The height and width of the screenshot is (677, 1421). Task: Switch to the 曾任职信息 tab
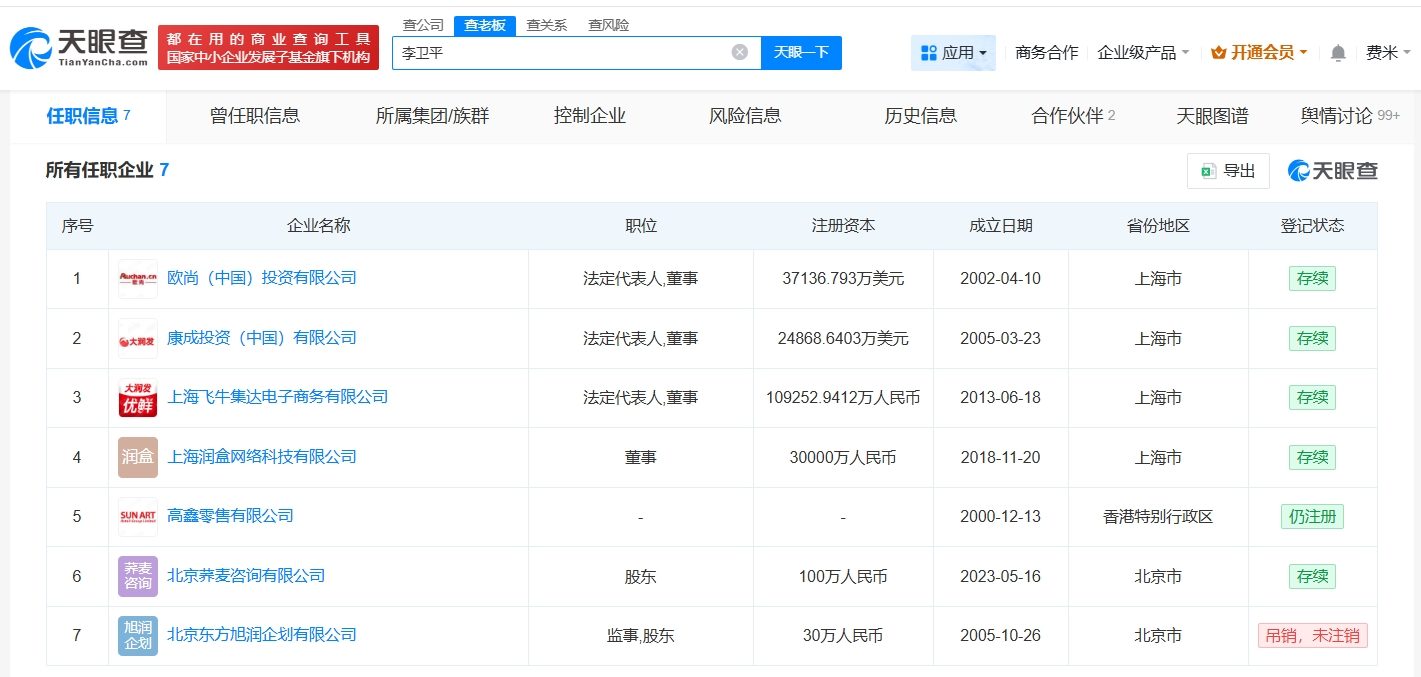[255, 116]
